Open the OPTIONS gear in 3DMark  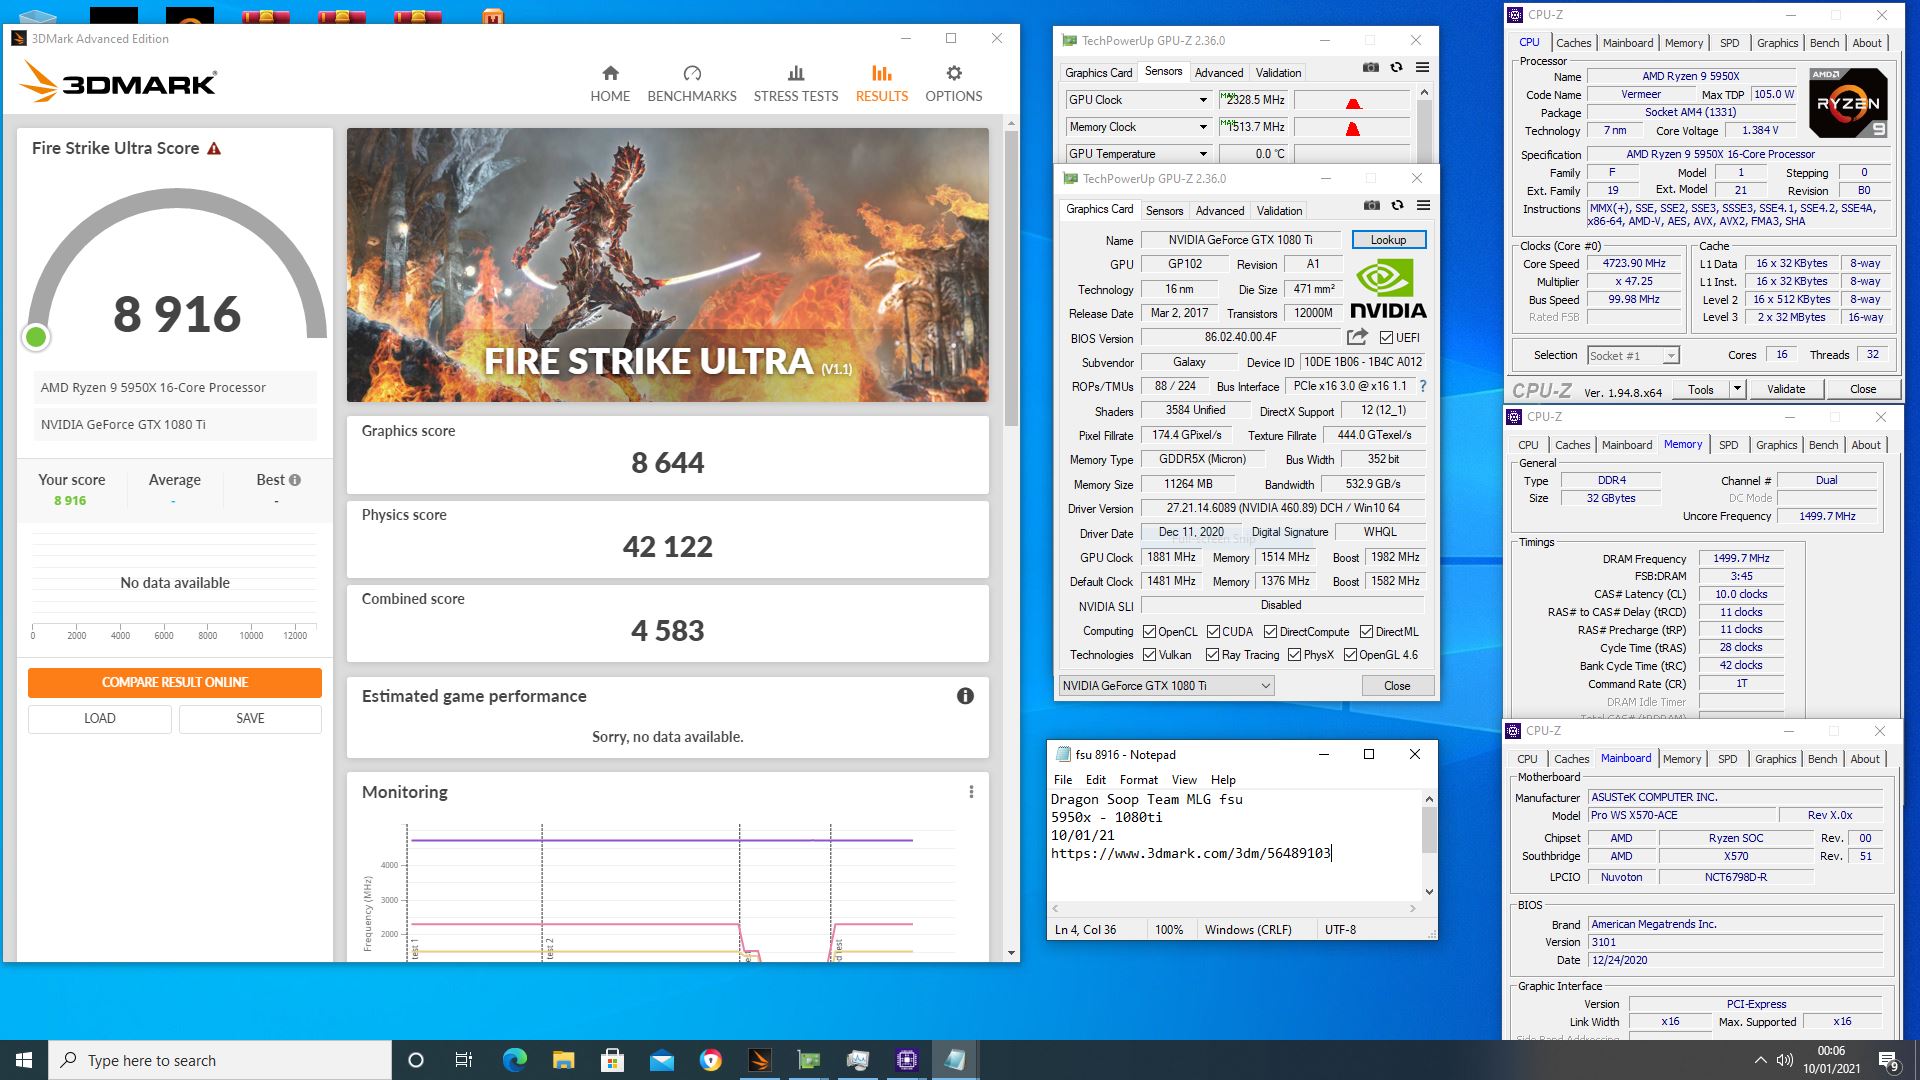(x=954, y=73)
